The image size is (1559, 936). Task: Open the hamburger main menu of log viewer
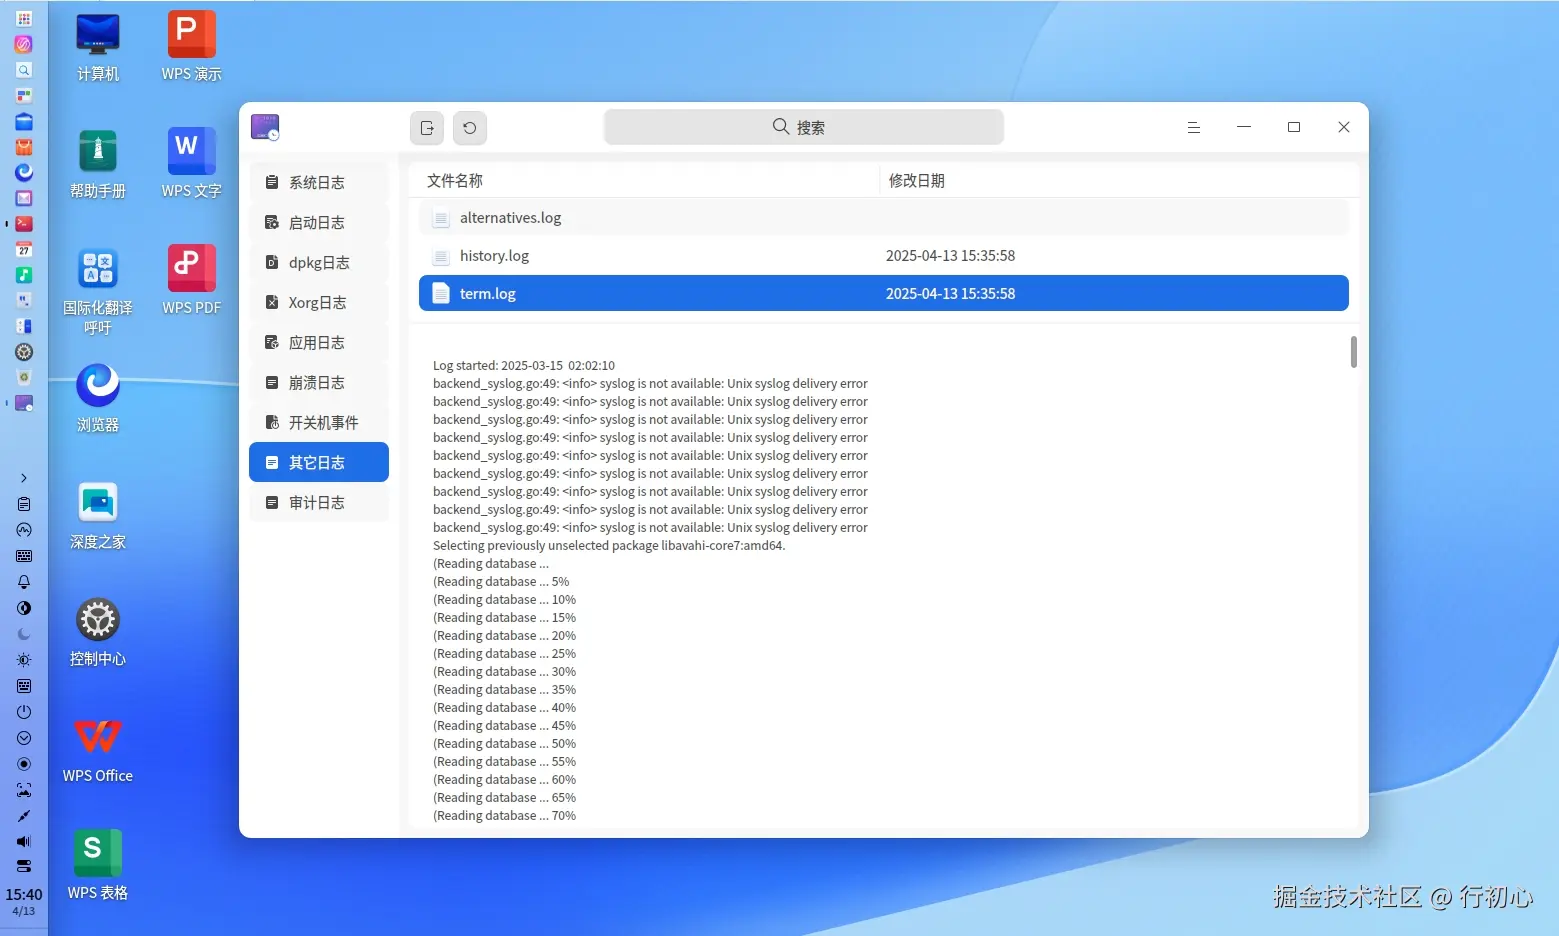[1193, 127]
